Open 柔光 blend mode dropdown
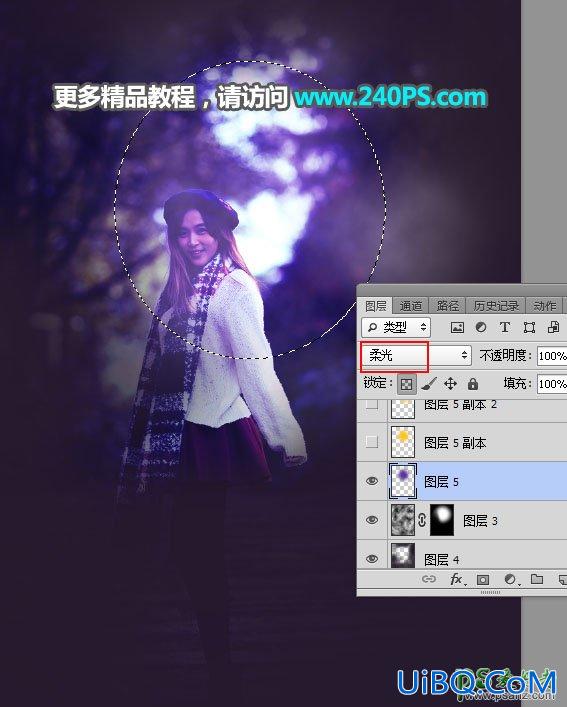Screen dimensions: 567x707 416,356
